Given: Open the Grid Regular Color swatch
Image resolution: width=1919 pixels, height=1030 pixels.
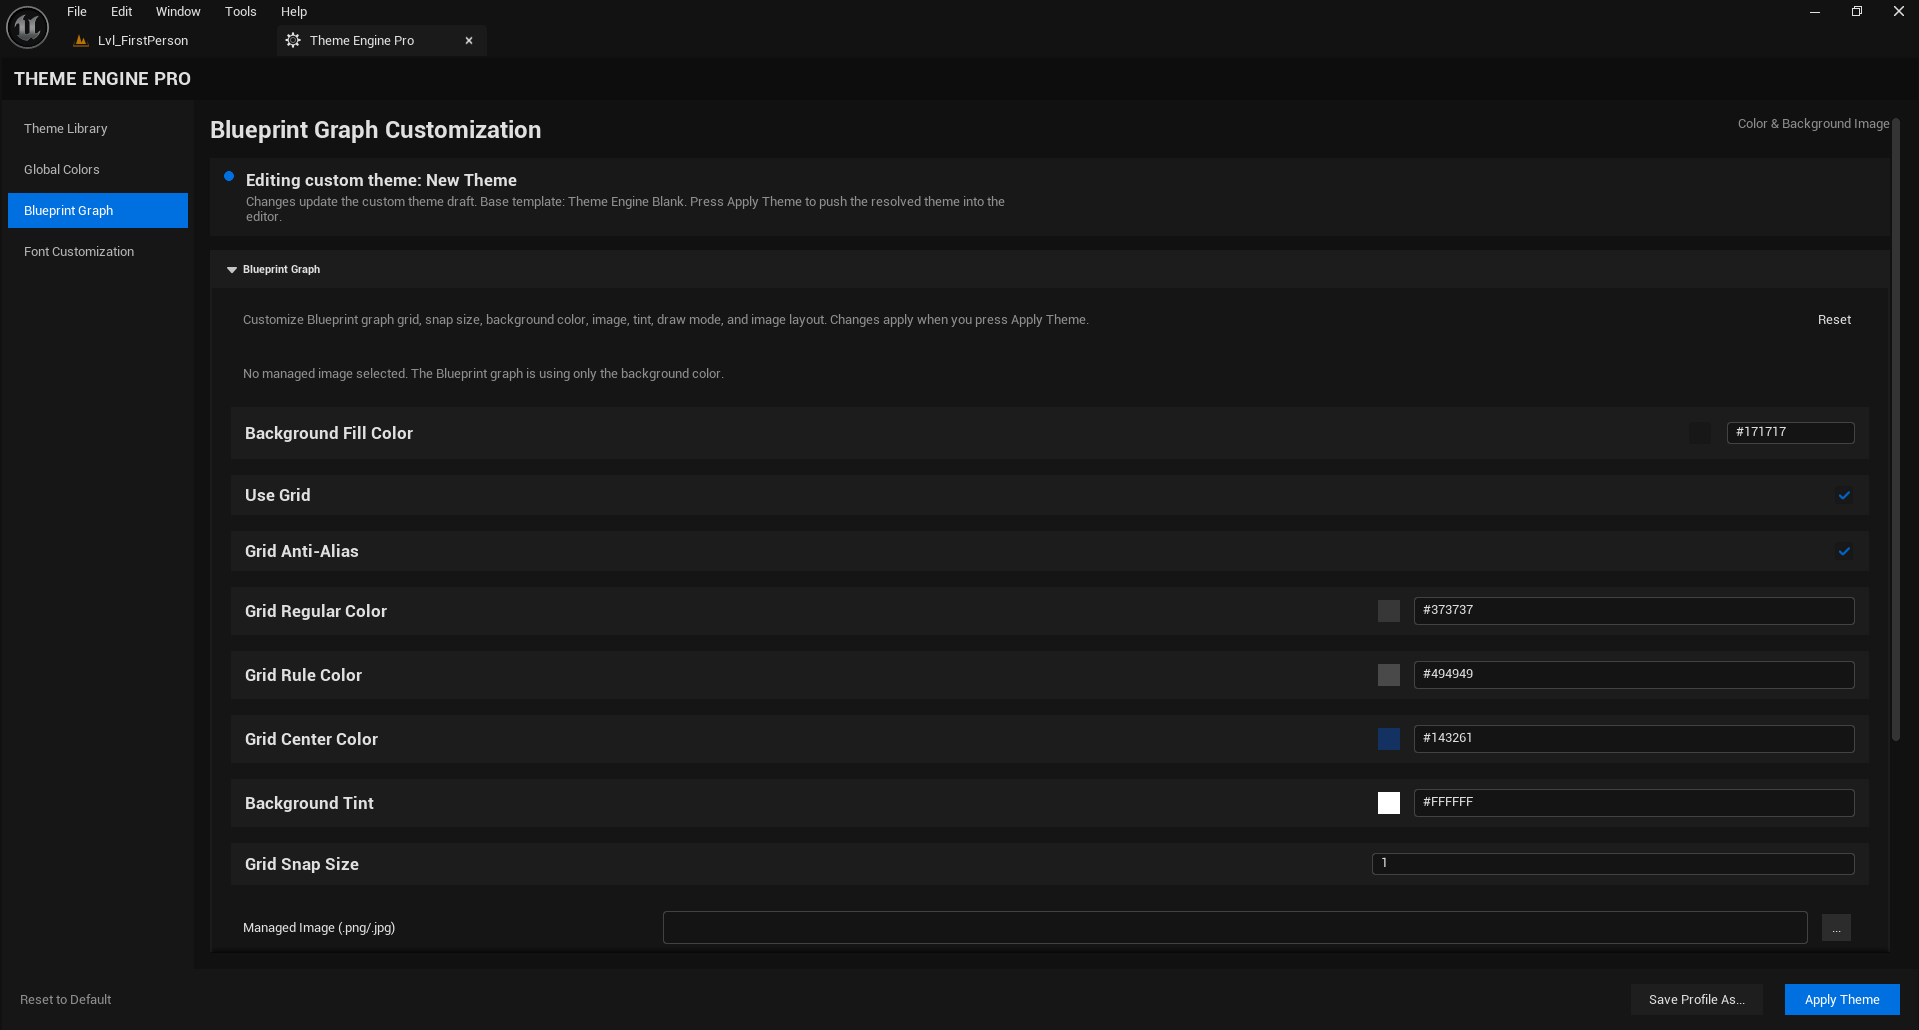Looking at the screenshot, I should (x=1389, y=611).
